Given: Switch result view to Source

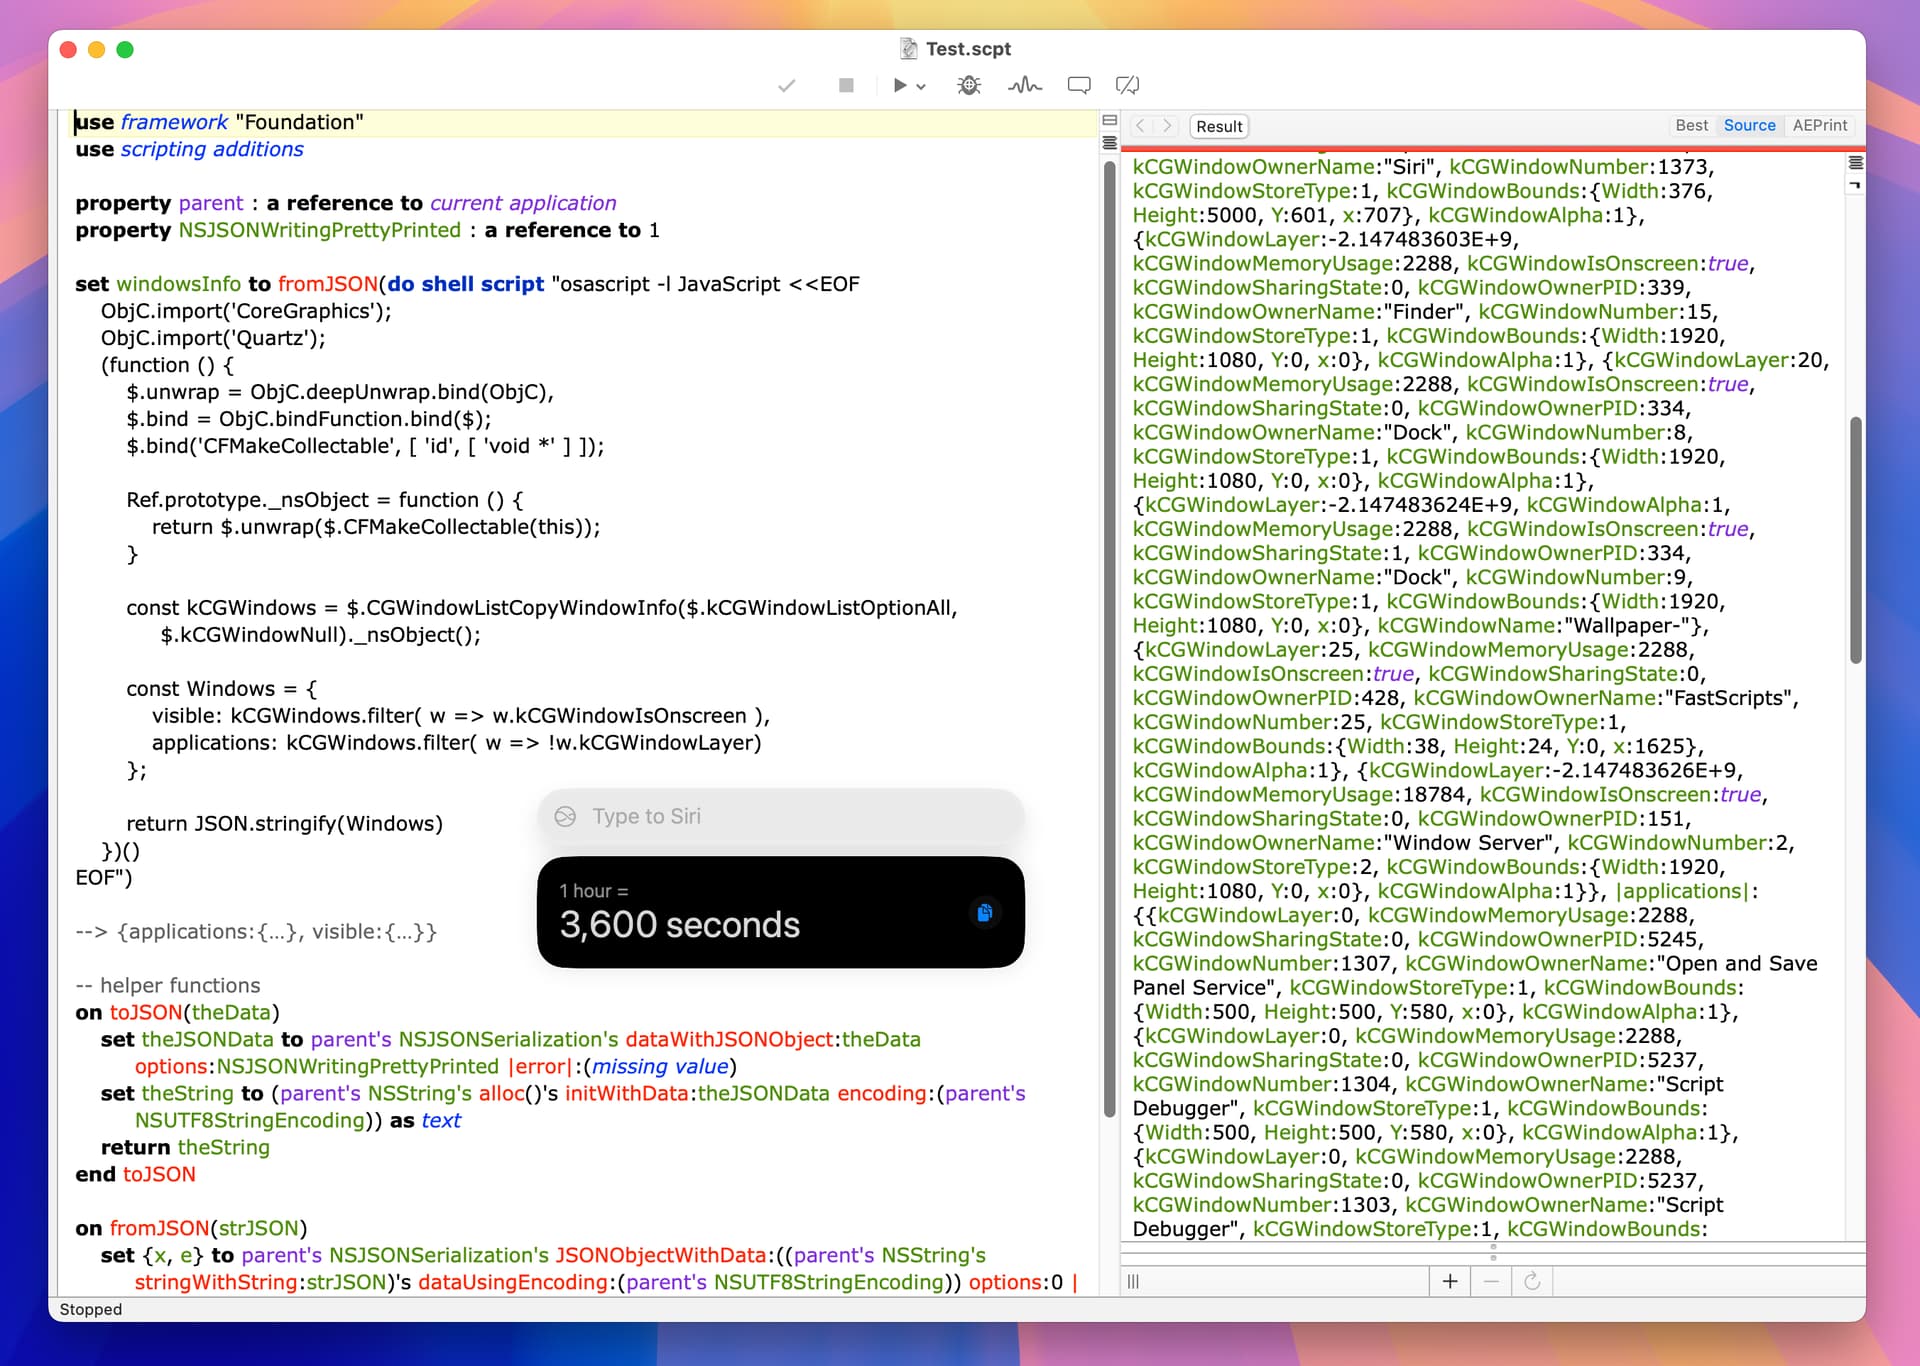Looking at the screenshot, I should point(1749,125).
